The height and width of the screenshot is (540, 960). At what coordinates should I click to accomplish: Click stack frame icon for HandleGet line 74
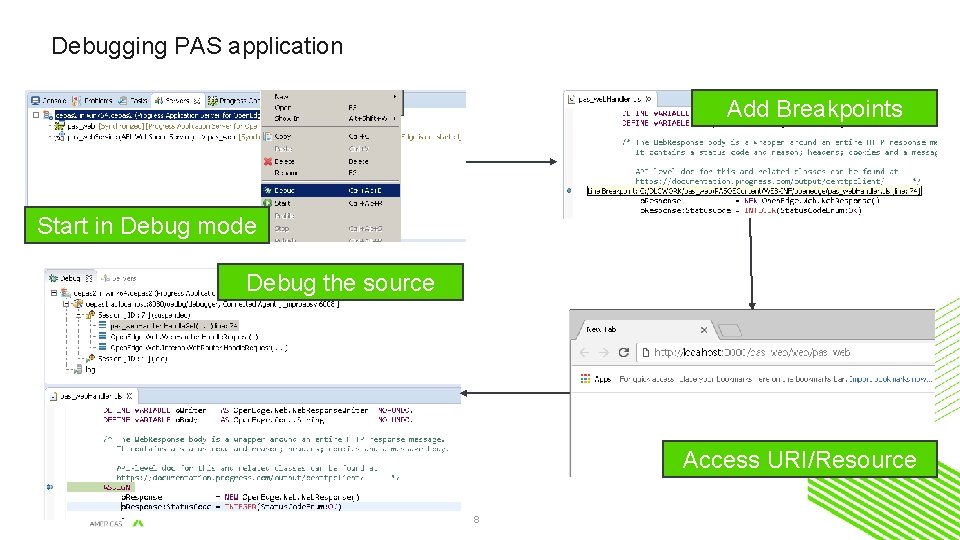tap(102, 326)
